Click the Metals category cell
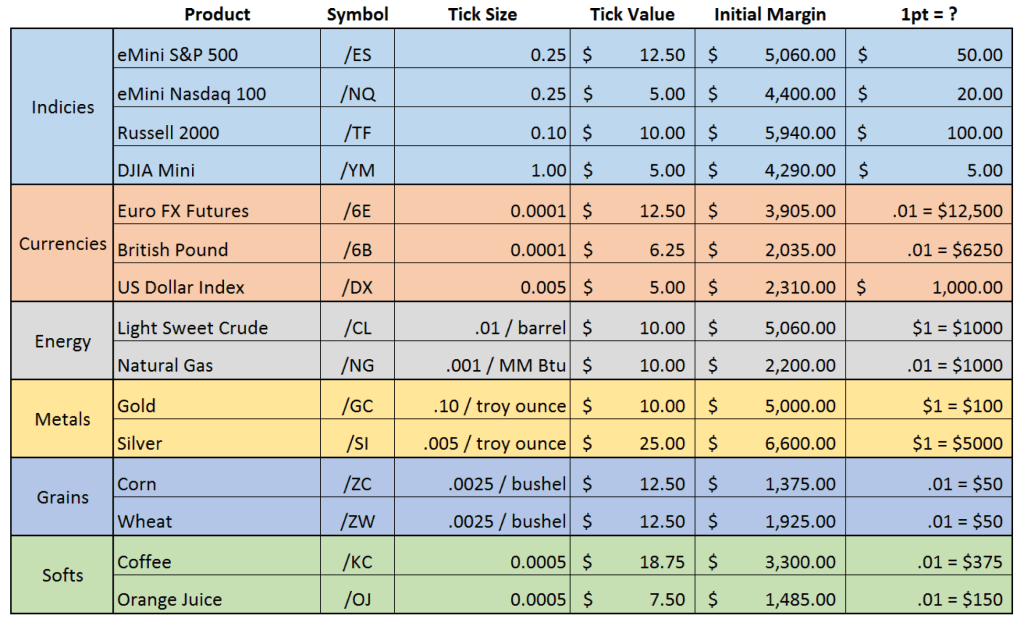This screenshot has height=623, width=1024. [63, 419]
